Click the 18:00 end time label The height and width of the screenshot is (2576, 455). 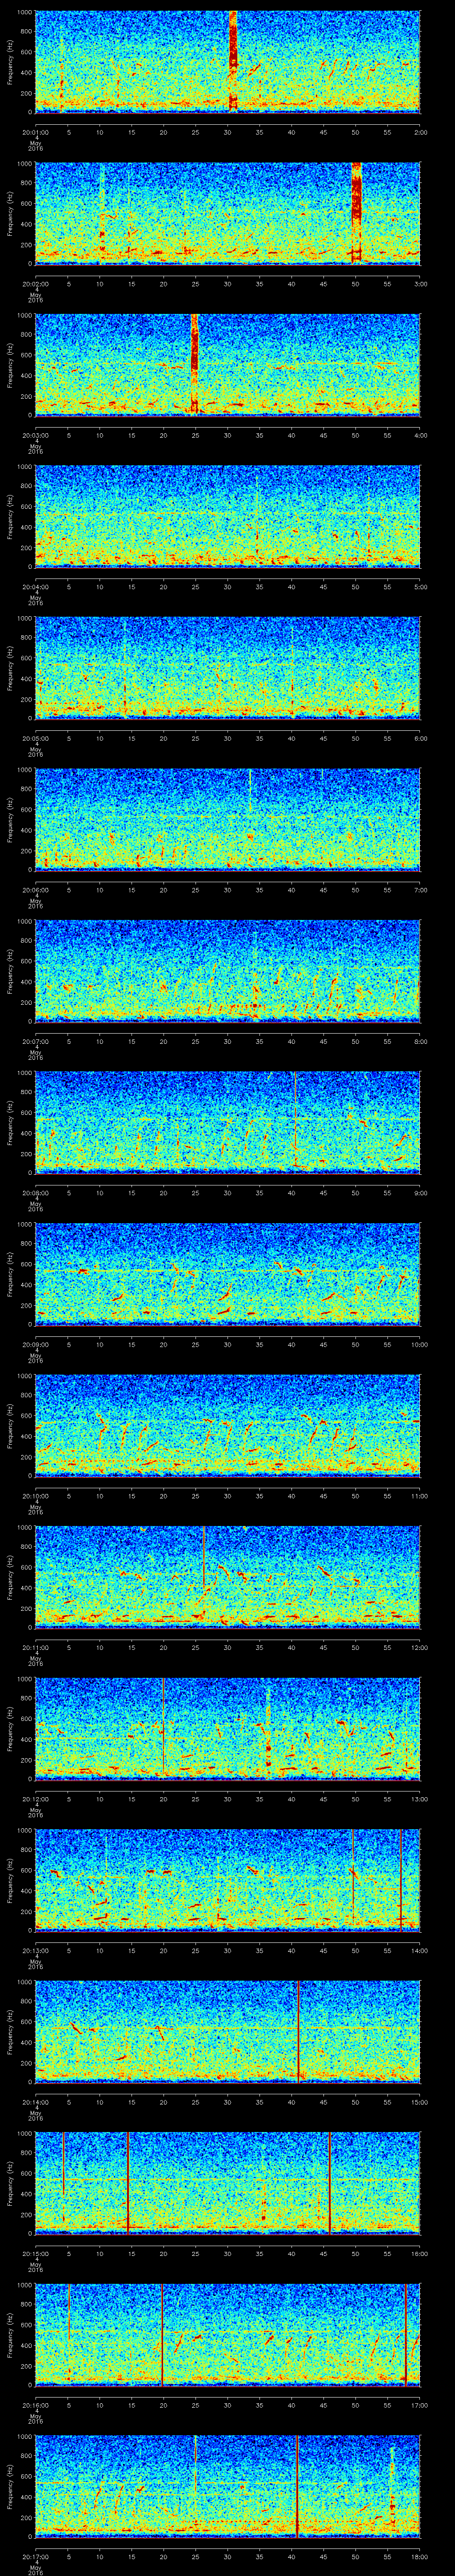coord(419,2556)
